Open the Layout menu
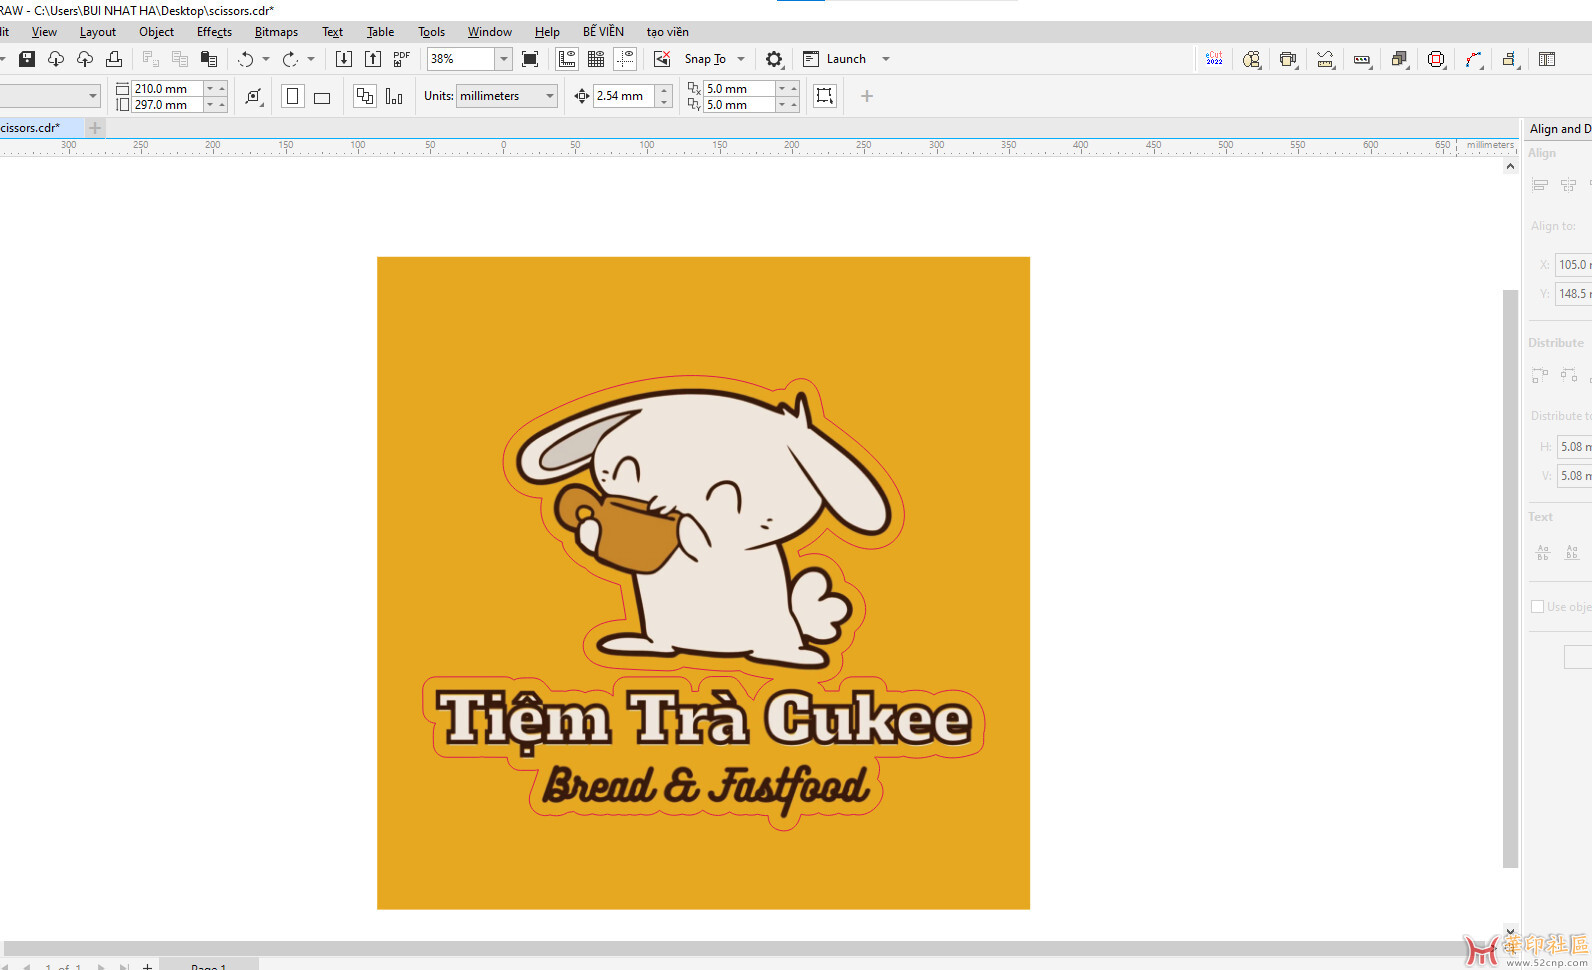The image size is (1592, 970). coord(98,32)
